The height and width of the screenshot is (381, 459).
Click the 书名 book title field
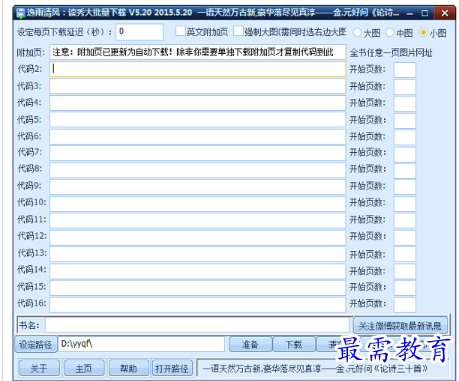point(197,325)
